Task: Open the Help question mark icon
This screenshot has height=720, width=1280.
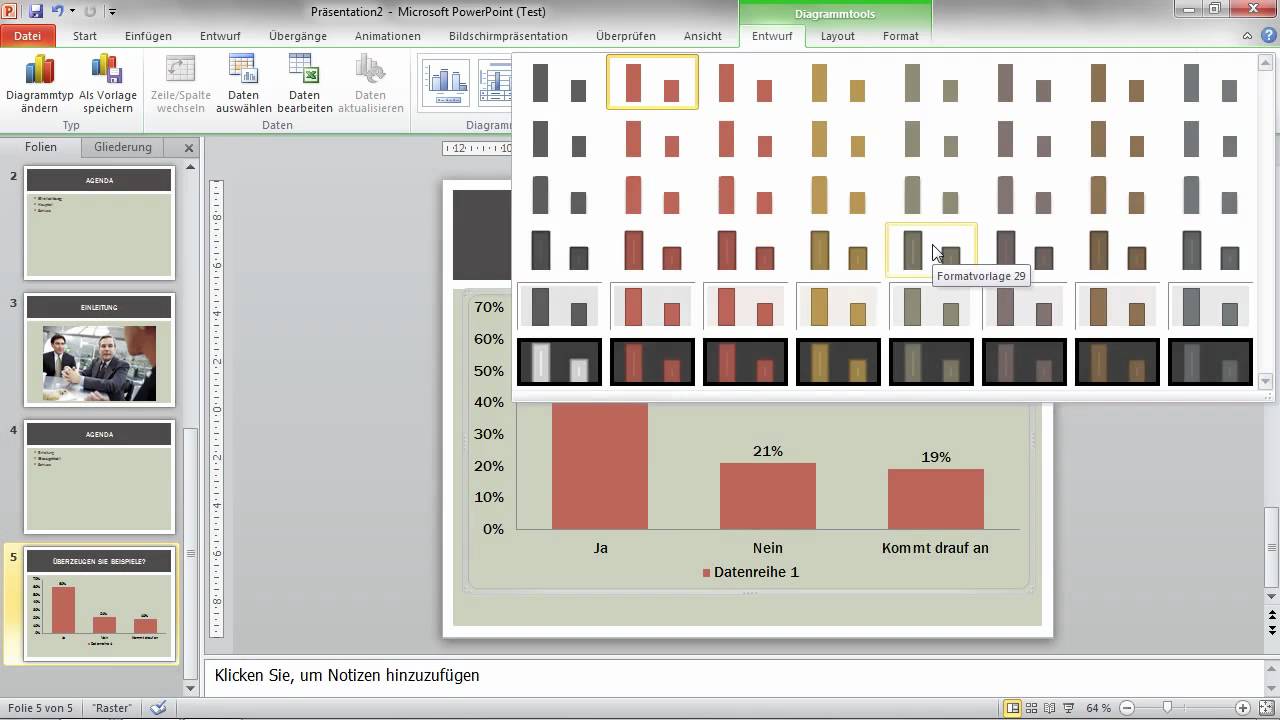Action: (x=1266, y=36)
